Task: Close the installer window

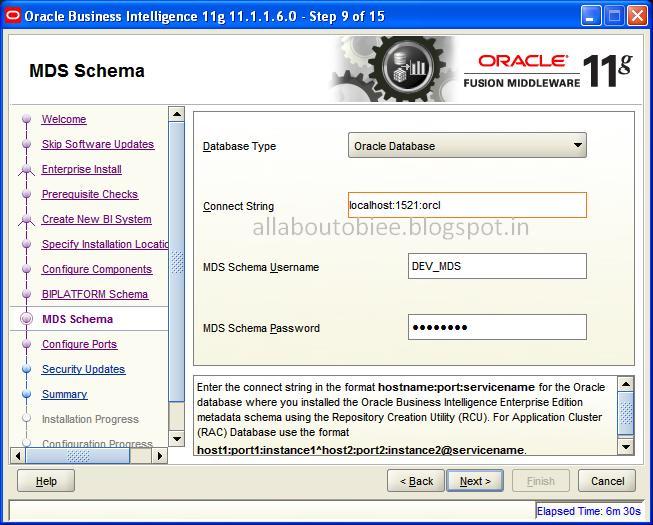Action: [x=637, y=16]
